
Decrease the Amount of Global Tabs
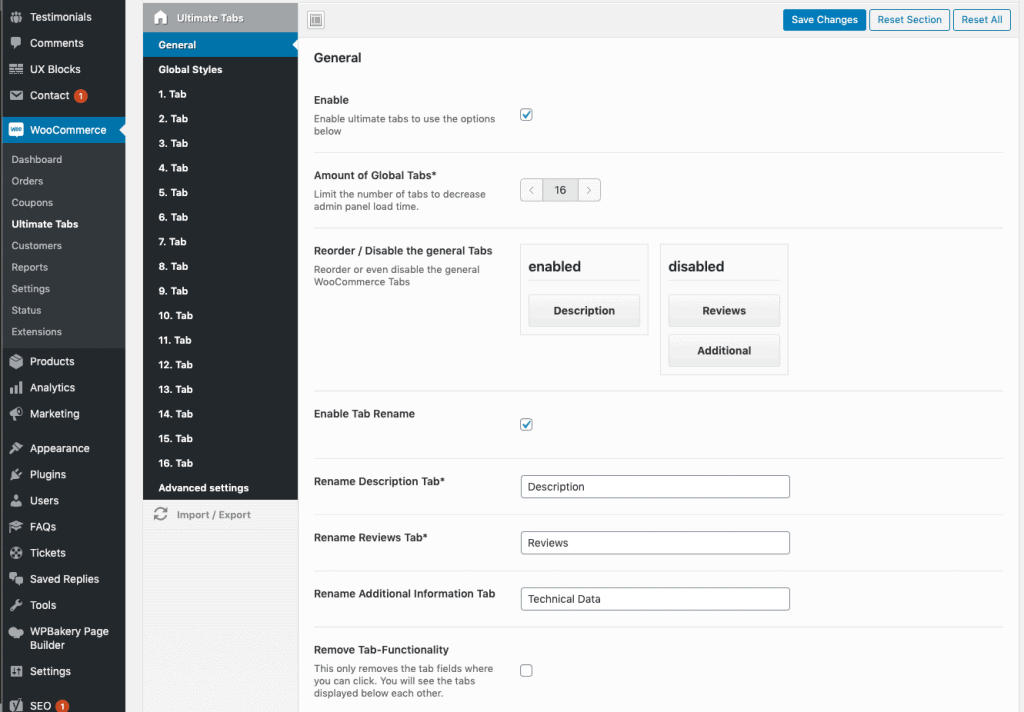coord(532,190)
